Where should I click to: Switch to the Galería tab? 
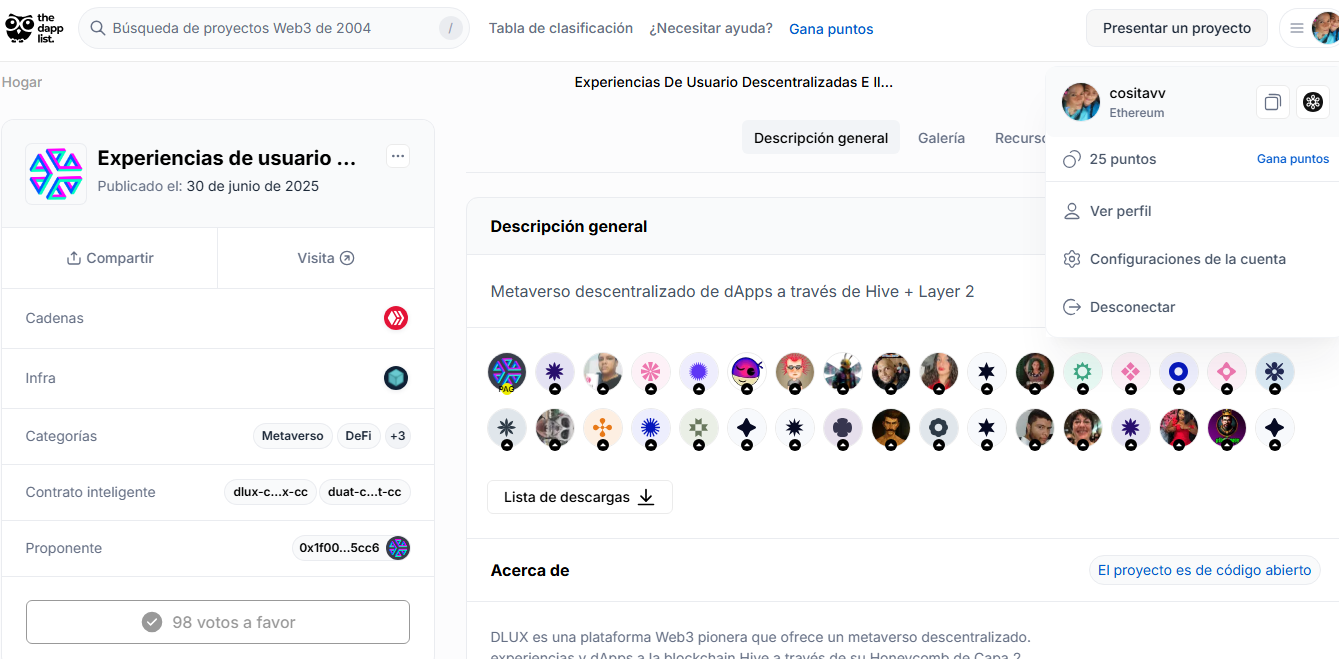tap(941, 138)
